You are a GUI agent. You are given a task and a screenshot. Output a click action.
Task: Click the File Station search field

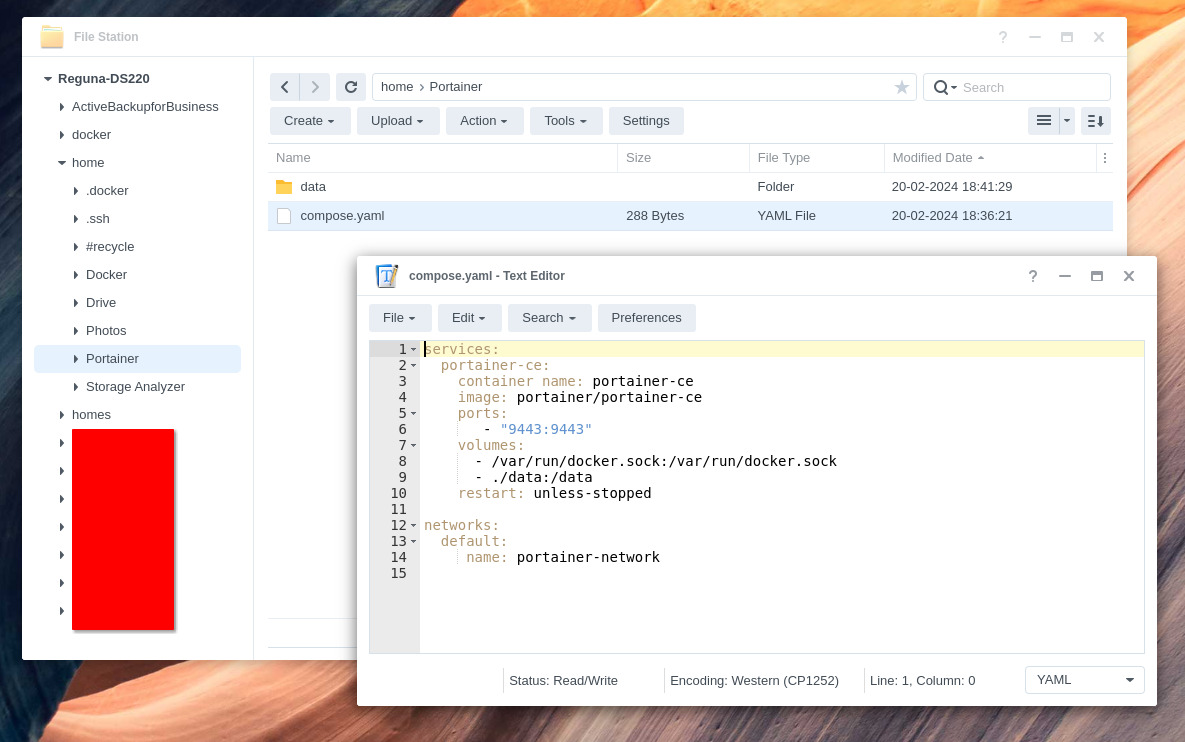(x=1030, y=87)
